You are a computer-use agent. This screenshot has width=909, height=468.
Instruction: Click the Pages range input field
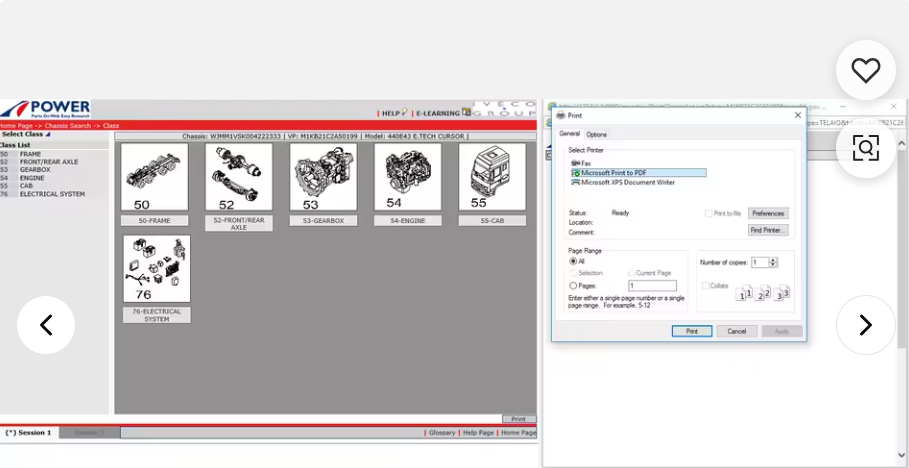coord(652,285)
